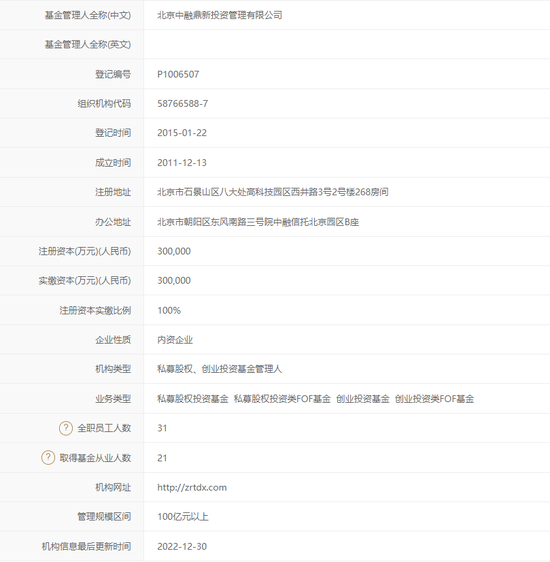550x562 pixels.
Task: Open the http://zrtdx.com website link
Action: (x=192, y=487)
